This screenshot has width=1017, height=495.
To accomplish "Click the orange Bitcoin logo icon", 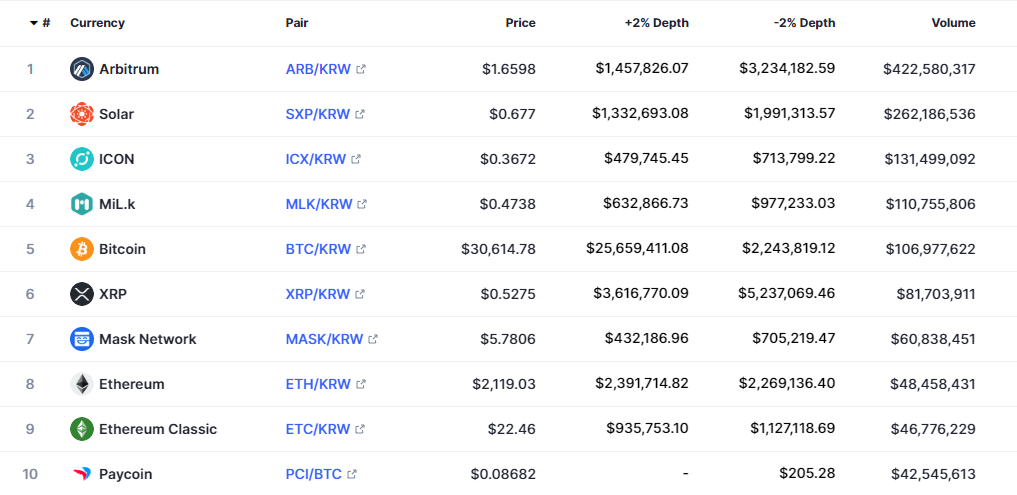I will click(82, 249).
